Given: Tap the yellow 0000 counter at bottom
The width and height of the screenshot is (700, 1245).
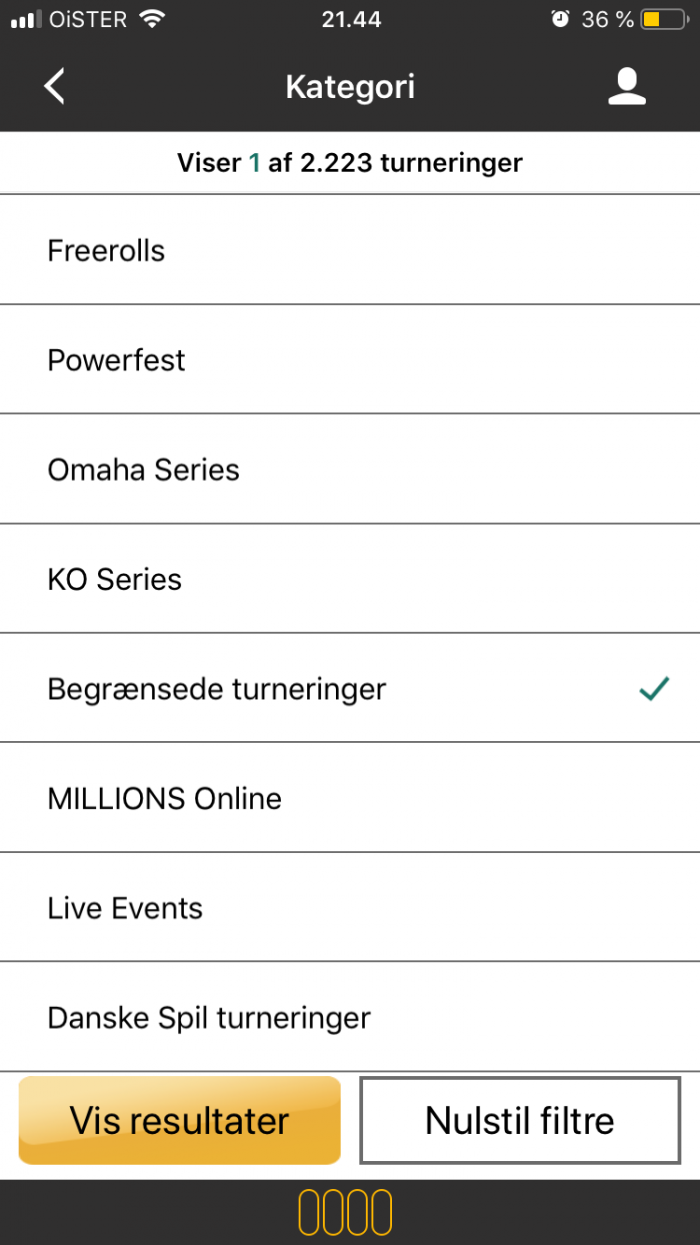Looking at the screenshot, I should [x=345, y=1212].
